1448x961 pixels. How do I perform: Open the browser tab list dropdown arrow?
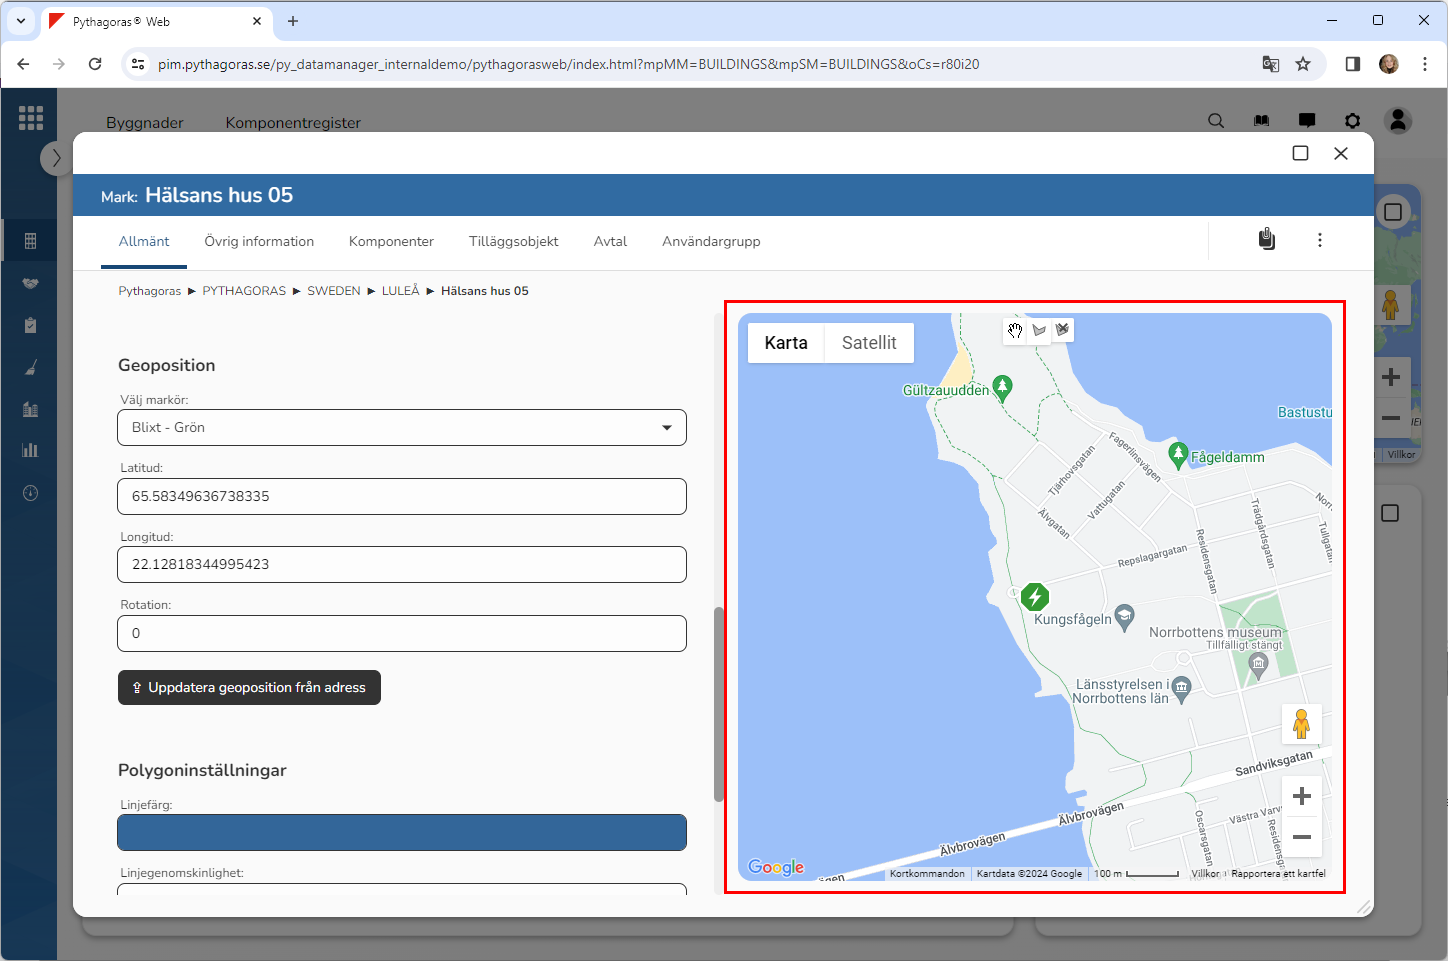20,21
